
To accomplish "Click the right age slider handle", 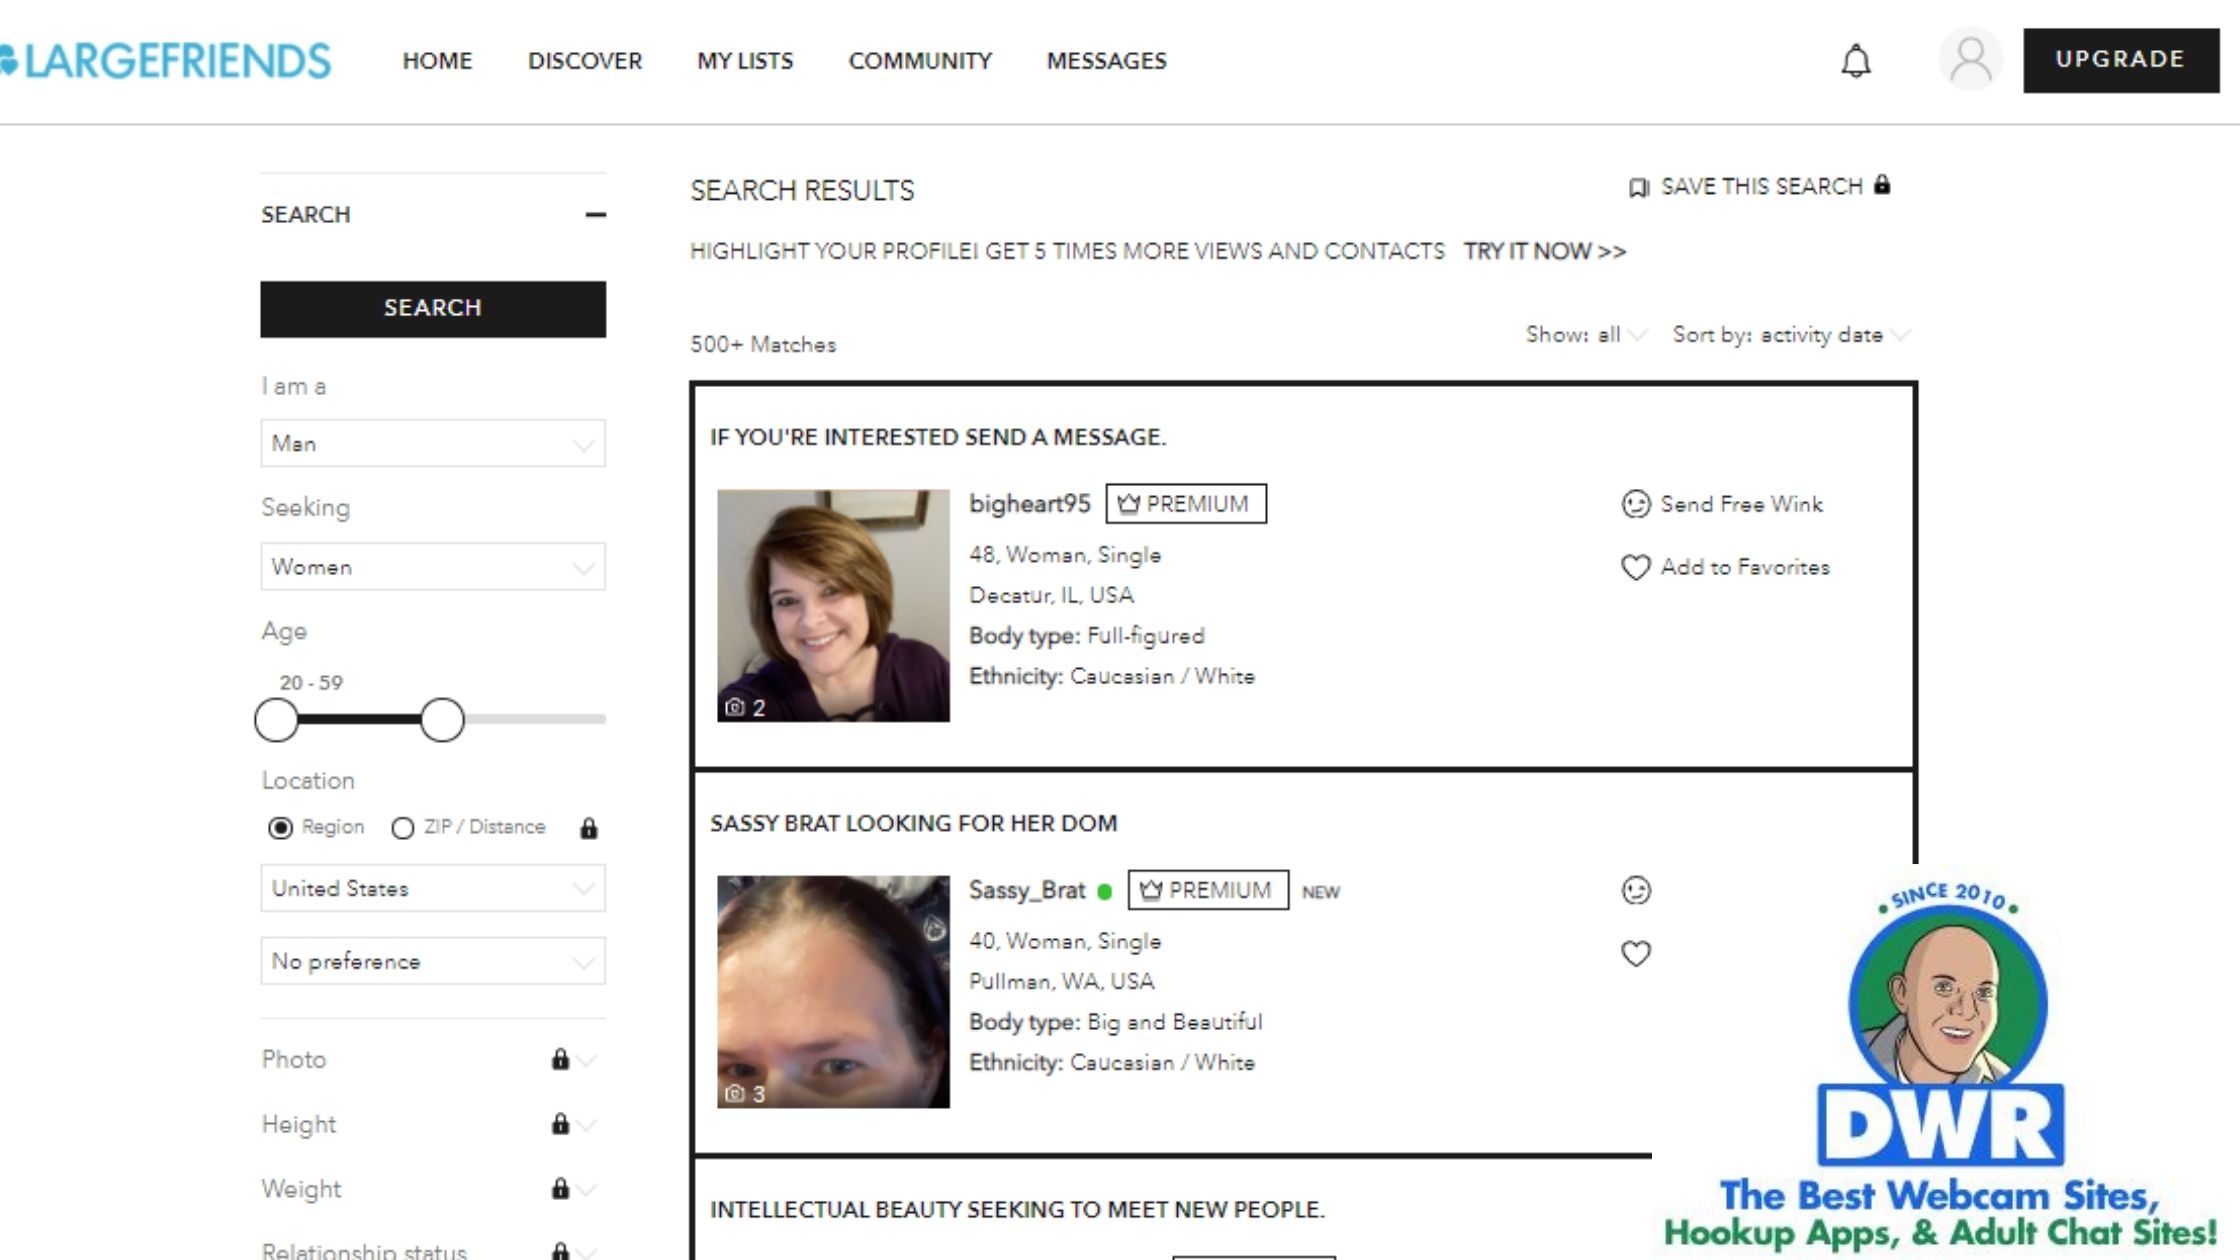I will coord(442,719).
